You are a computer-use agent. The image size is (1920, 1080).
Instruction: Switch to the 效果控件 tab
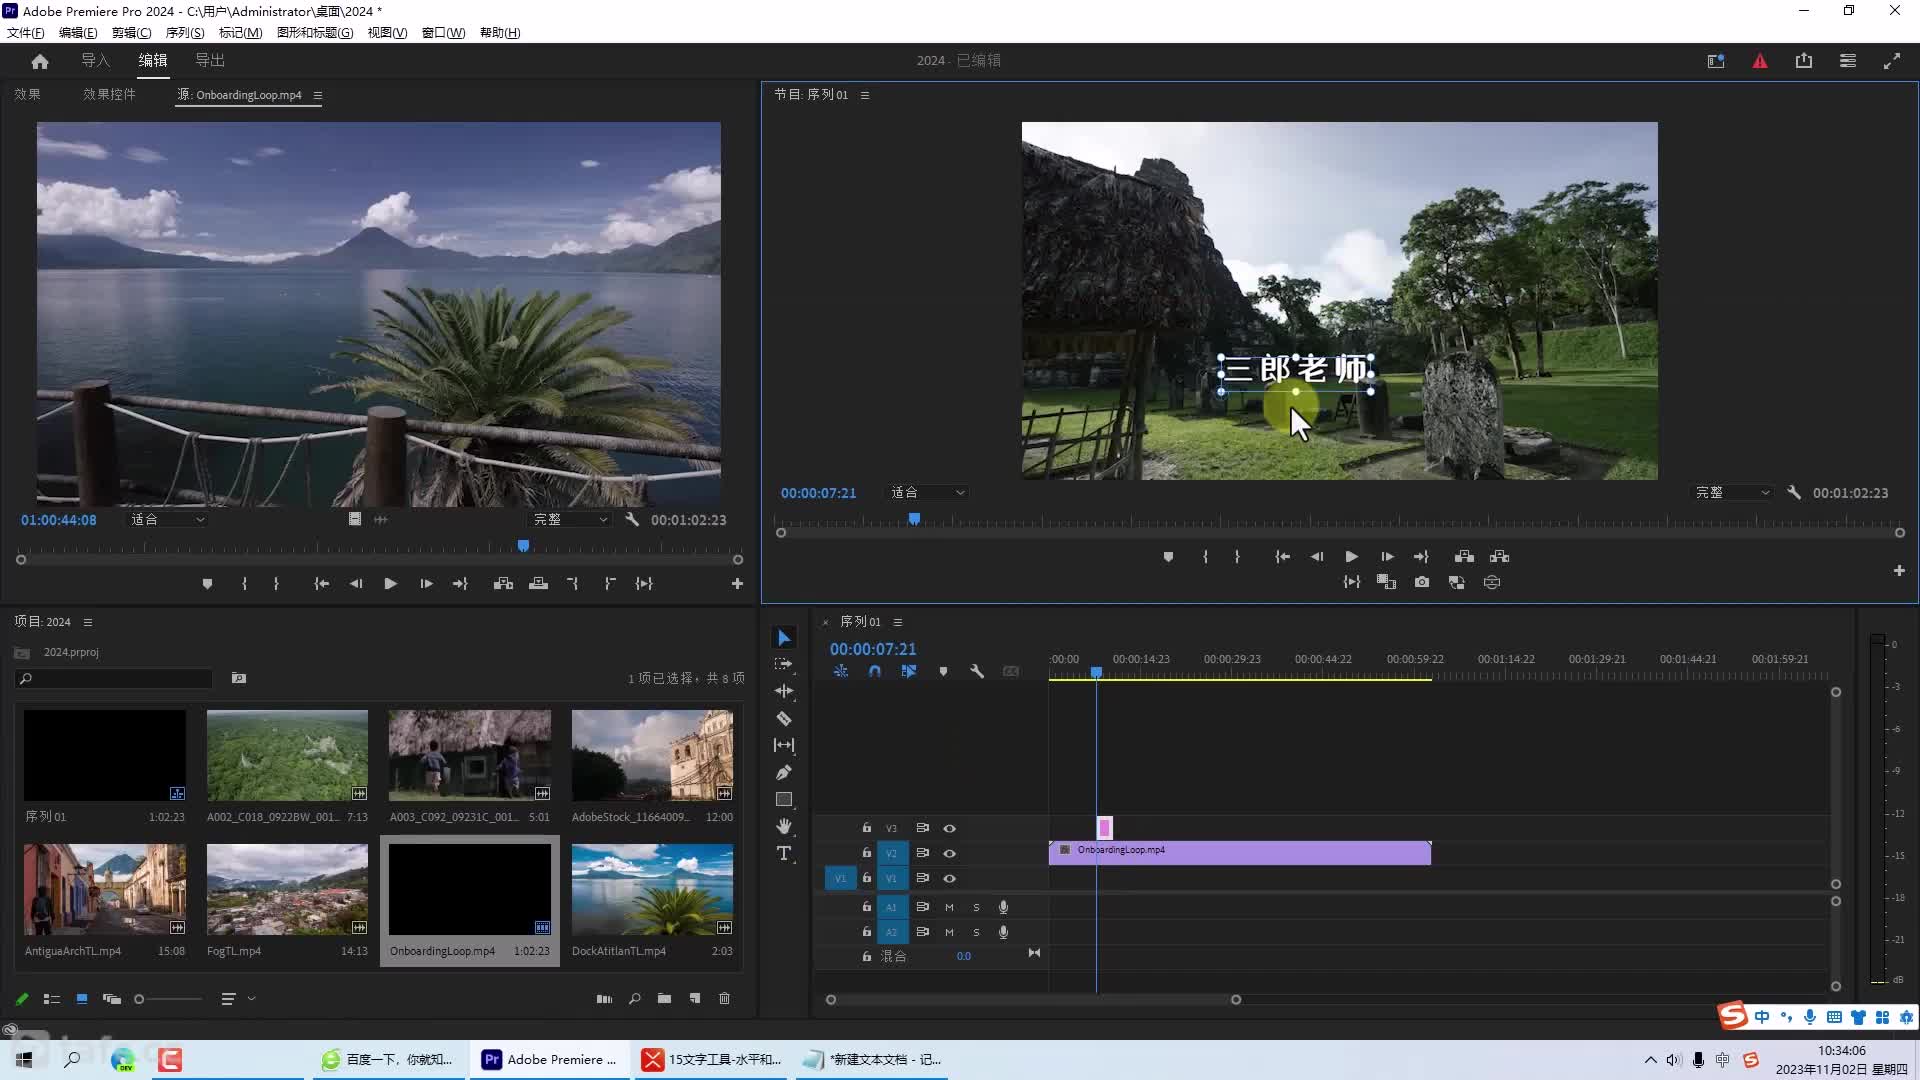click(x=109, y=94)
